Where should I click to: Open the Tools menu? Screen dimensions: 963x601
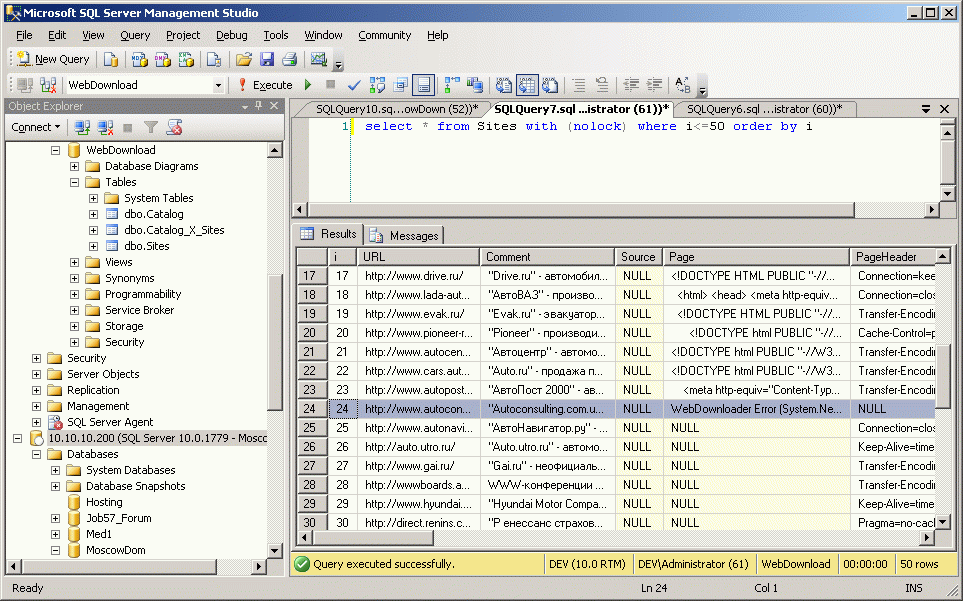[276, 35]
